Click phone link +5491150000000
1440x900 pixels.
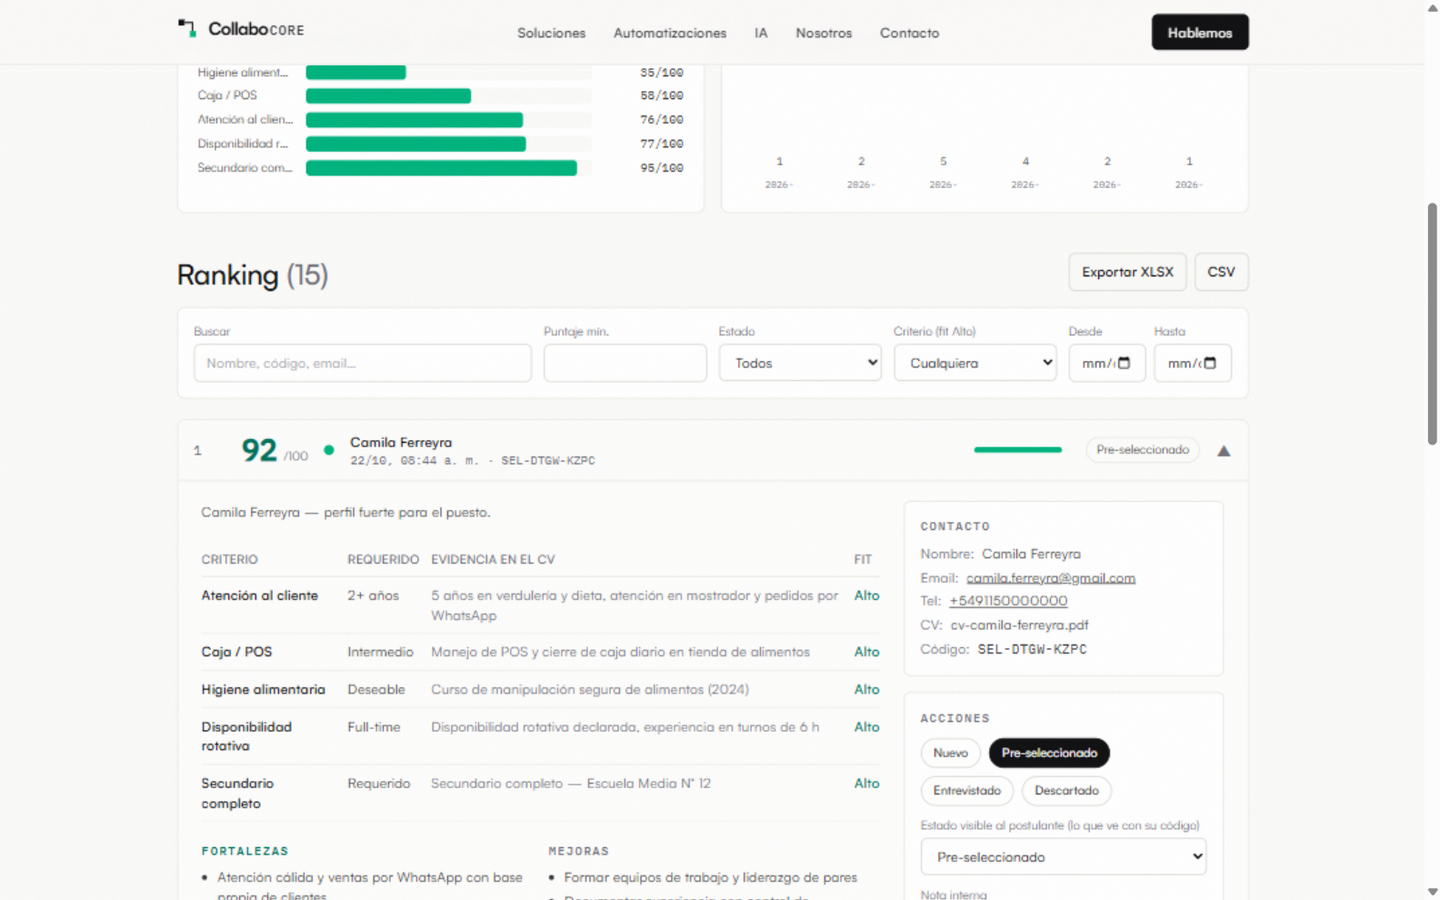1008,601
